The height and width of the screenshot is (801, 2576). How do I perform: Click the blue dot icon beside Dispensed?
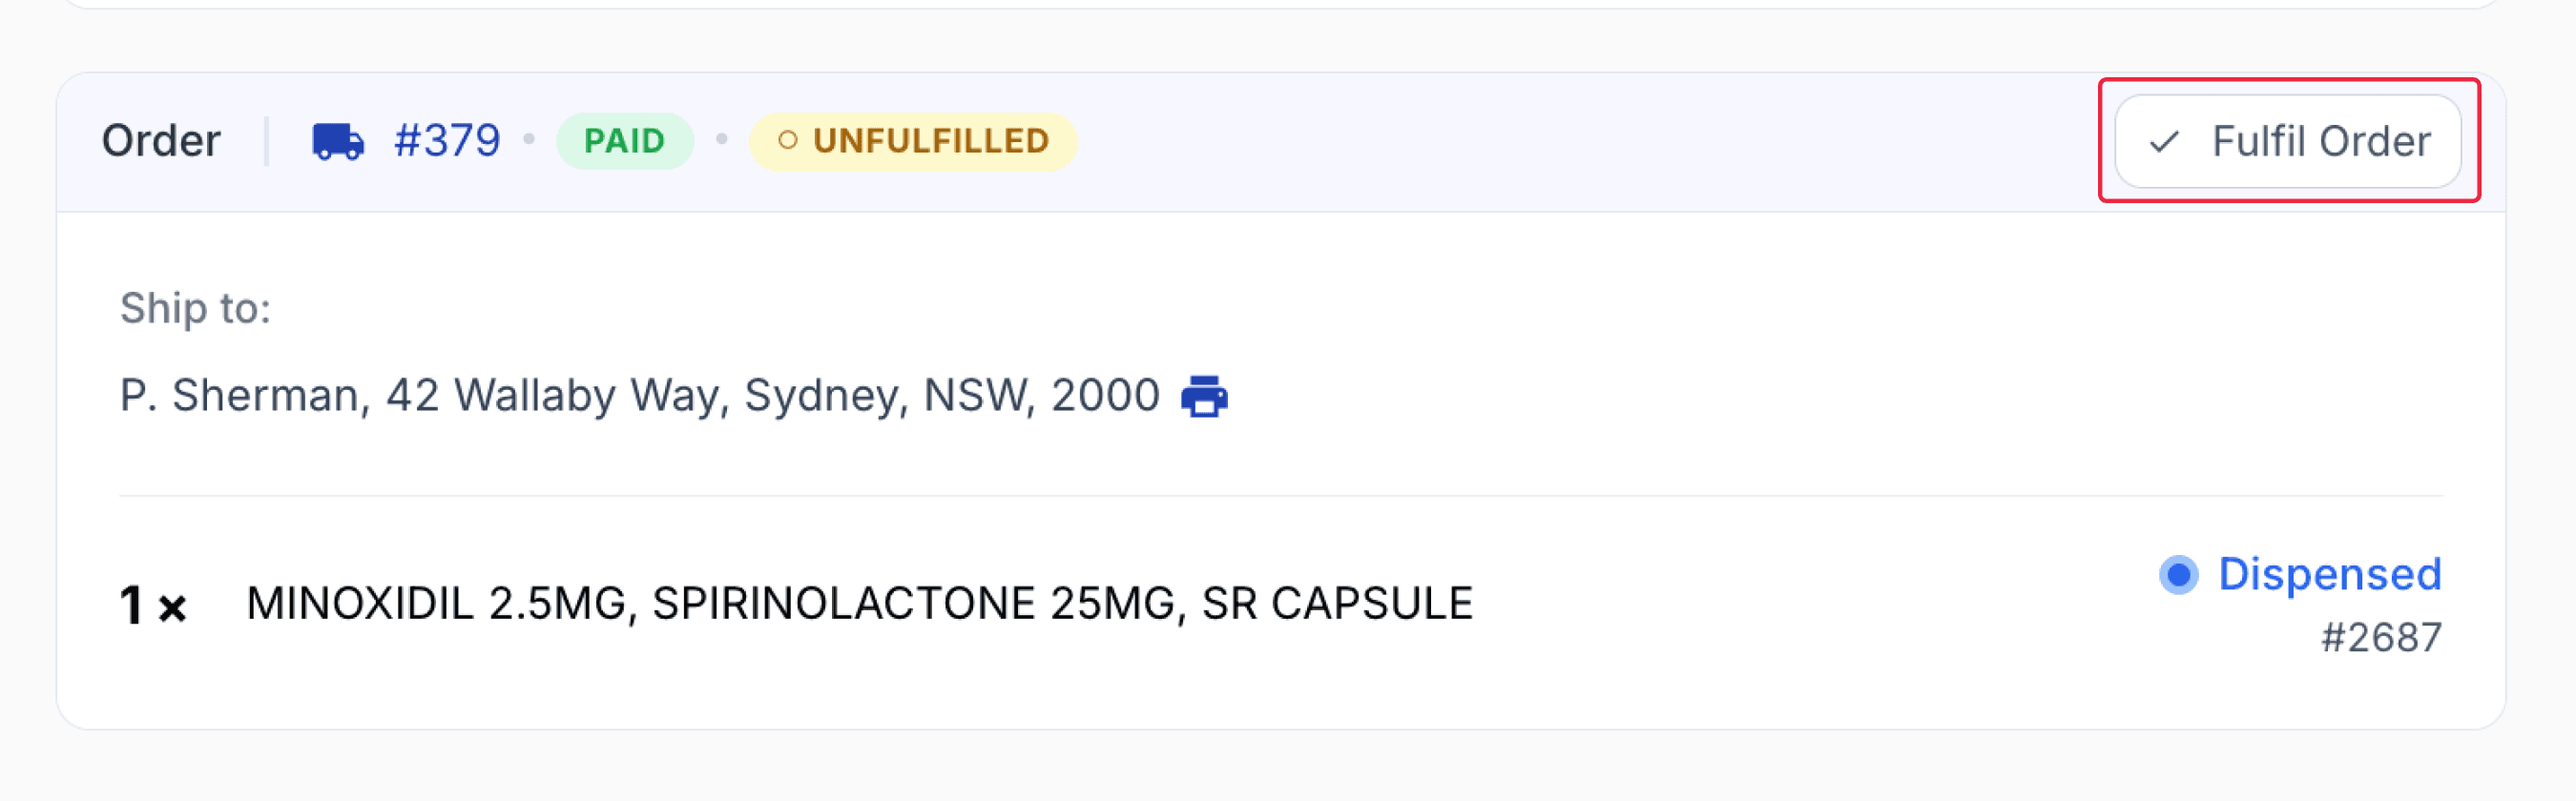click(2178, 575)
